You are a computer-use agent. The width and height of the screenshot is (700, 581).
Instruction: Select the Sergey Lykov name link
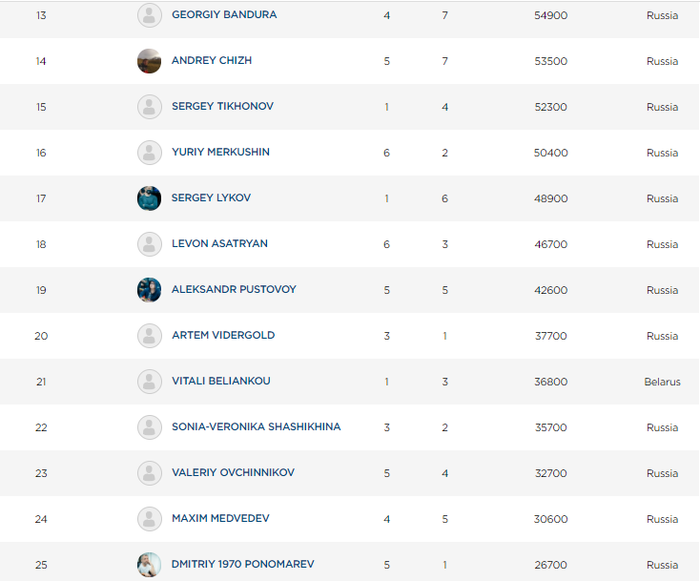(211, 198)
